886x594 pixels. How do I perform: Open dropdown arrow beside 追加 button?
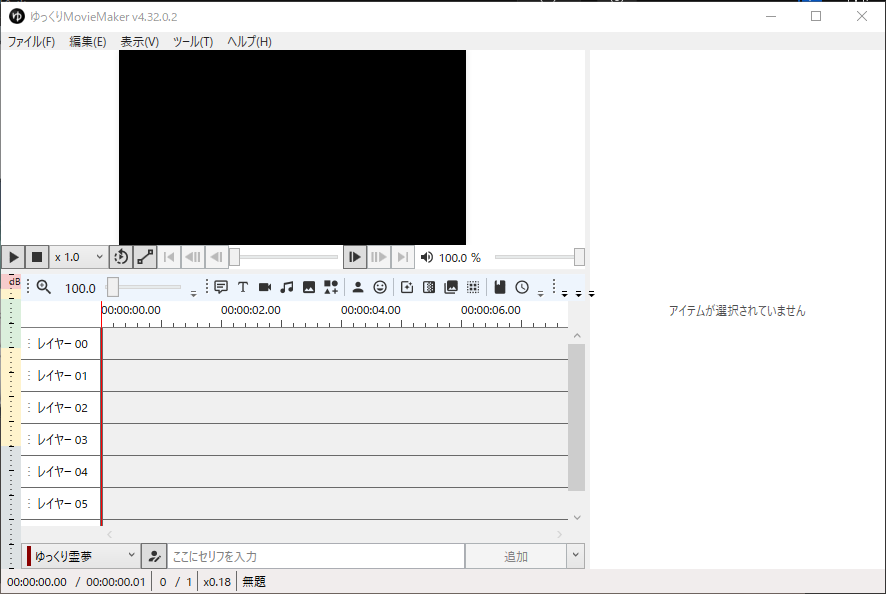575,556
